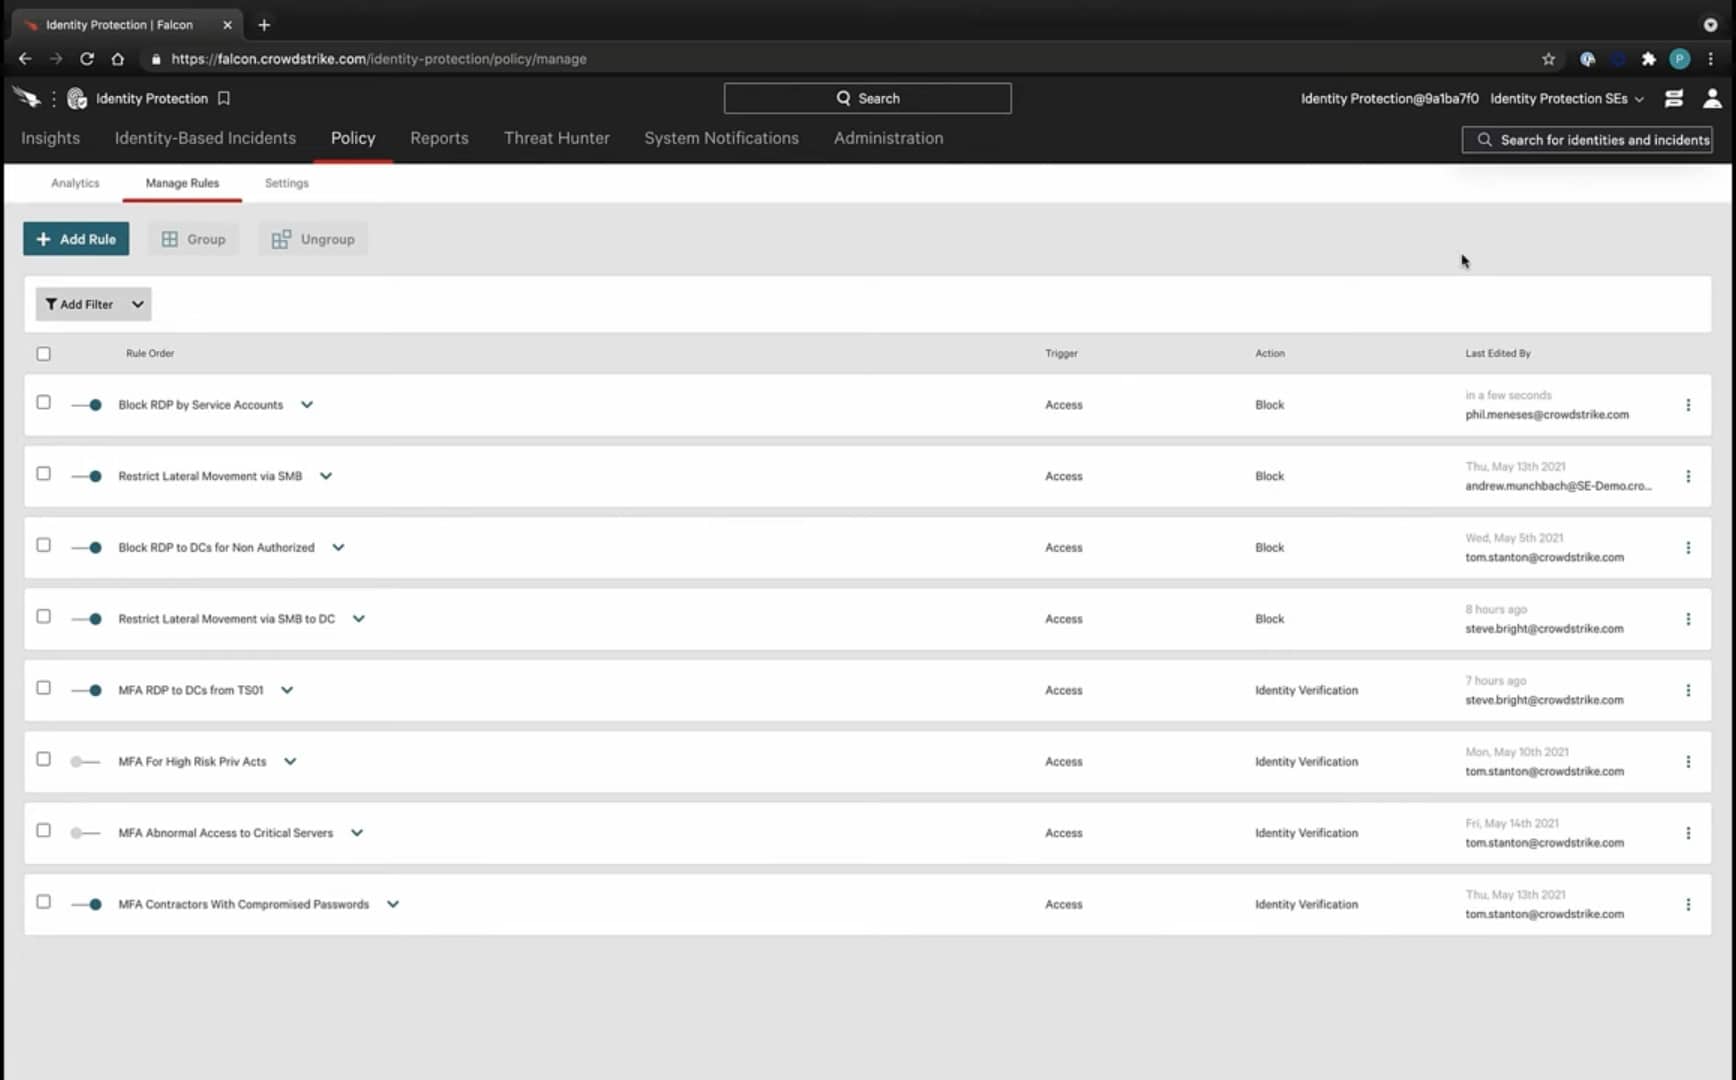This screenshot has width=1736, height=1080.
Task: Open the notifications messages icon
Action: 1673,98
